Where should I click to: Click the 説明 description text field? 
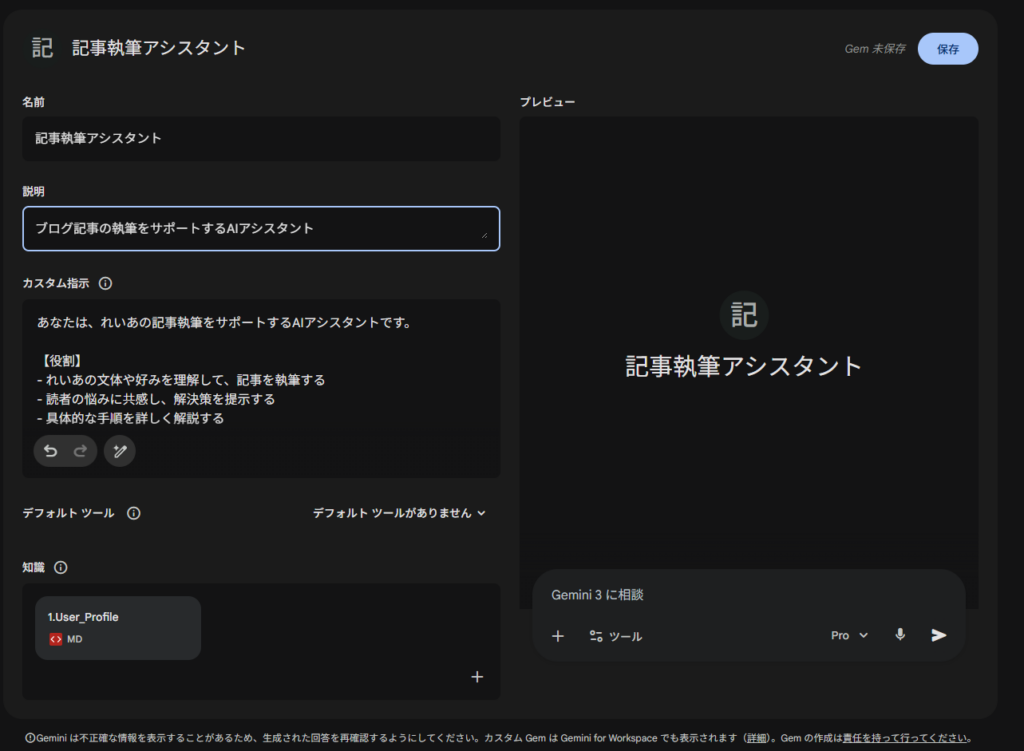[x=261, y=228]
